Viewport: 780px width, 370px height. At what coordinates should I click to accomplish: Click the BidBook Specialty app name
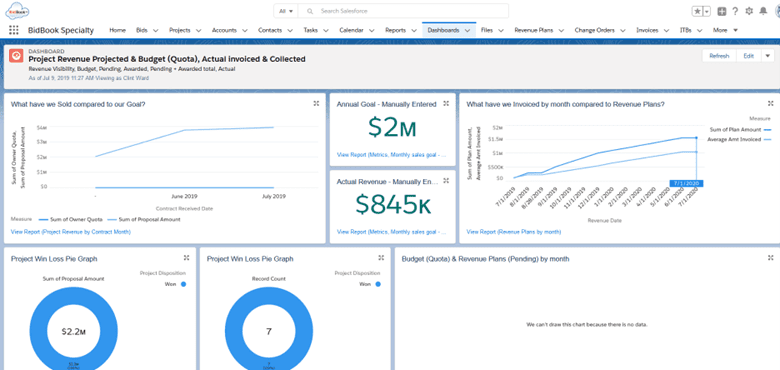pyautogui.click(x=61, y=30)
